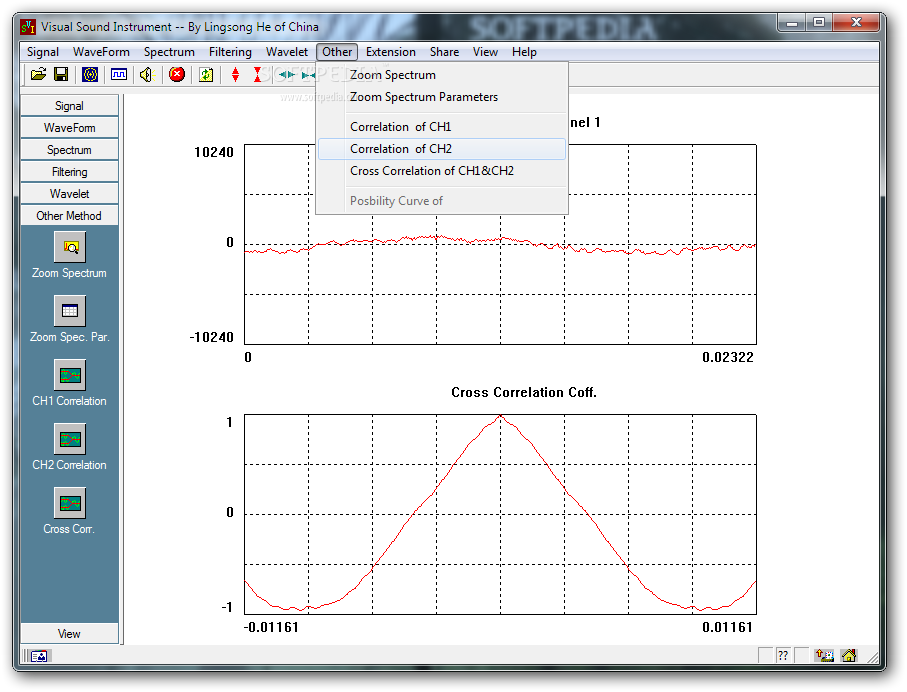Click the Cross Correlation Coff. chart title
Viewport: 907px width, 692px height.
tap(523, 392)
